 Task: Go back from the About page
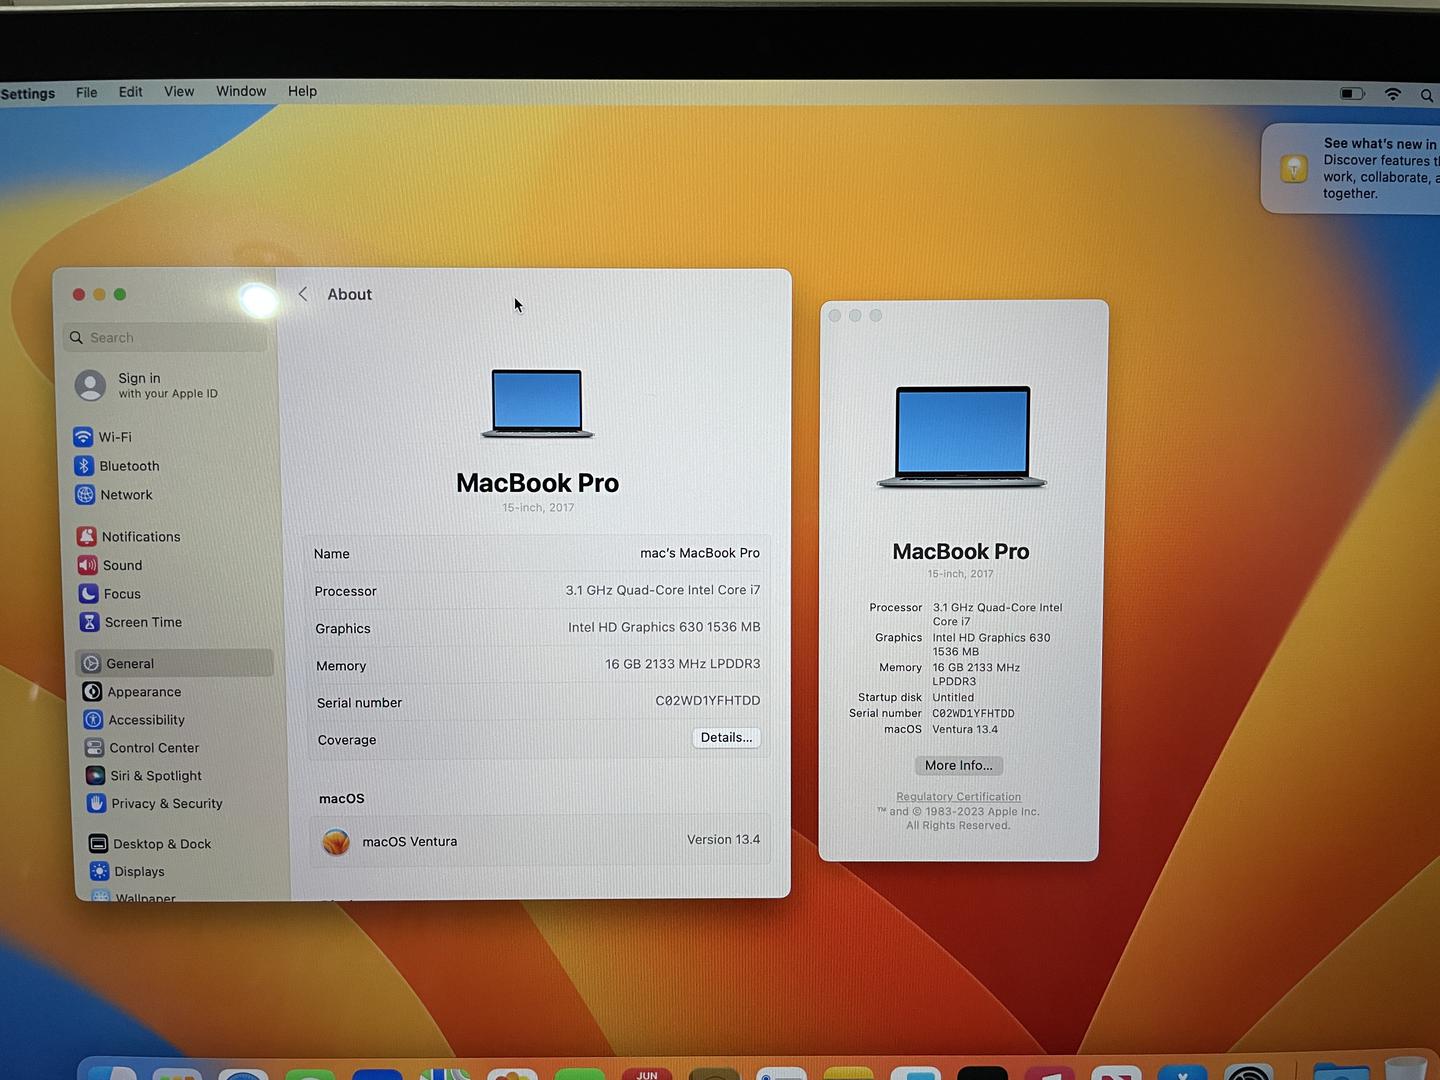[303, 293]
